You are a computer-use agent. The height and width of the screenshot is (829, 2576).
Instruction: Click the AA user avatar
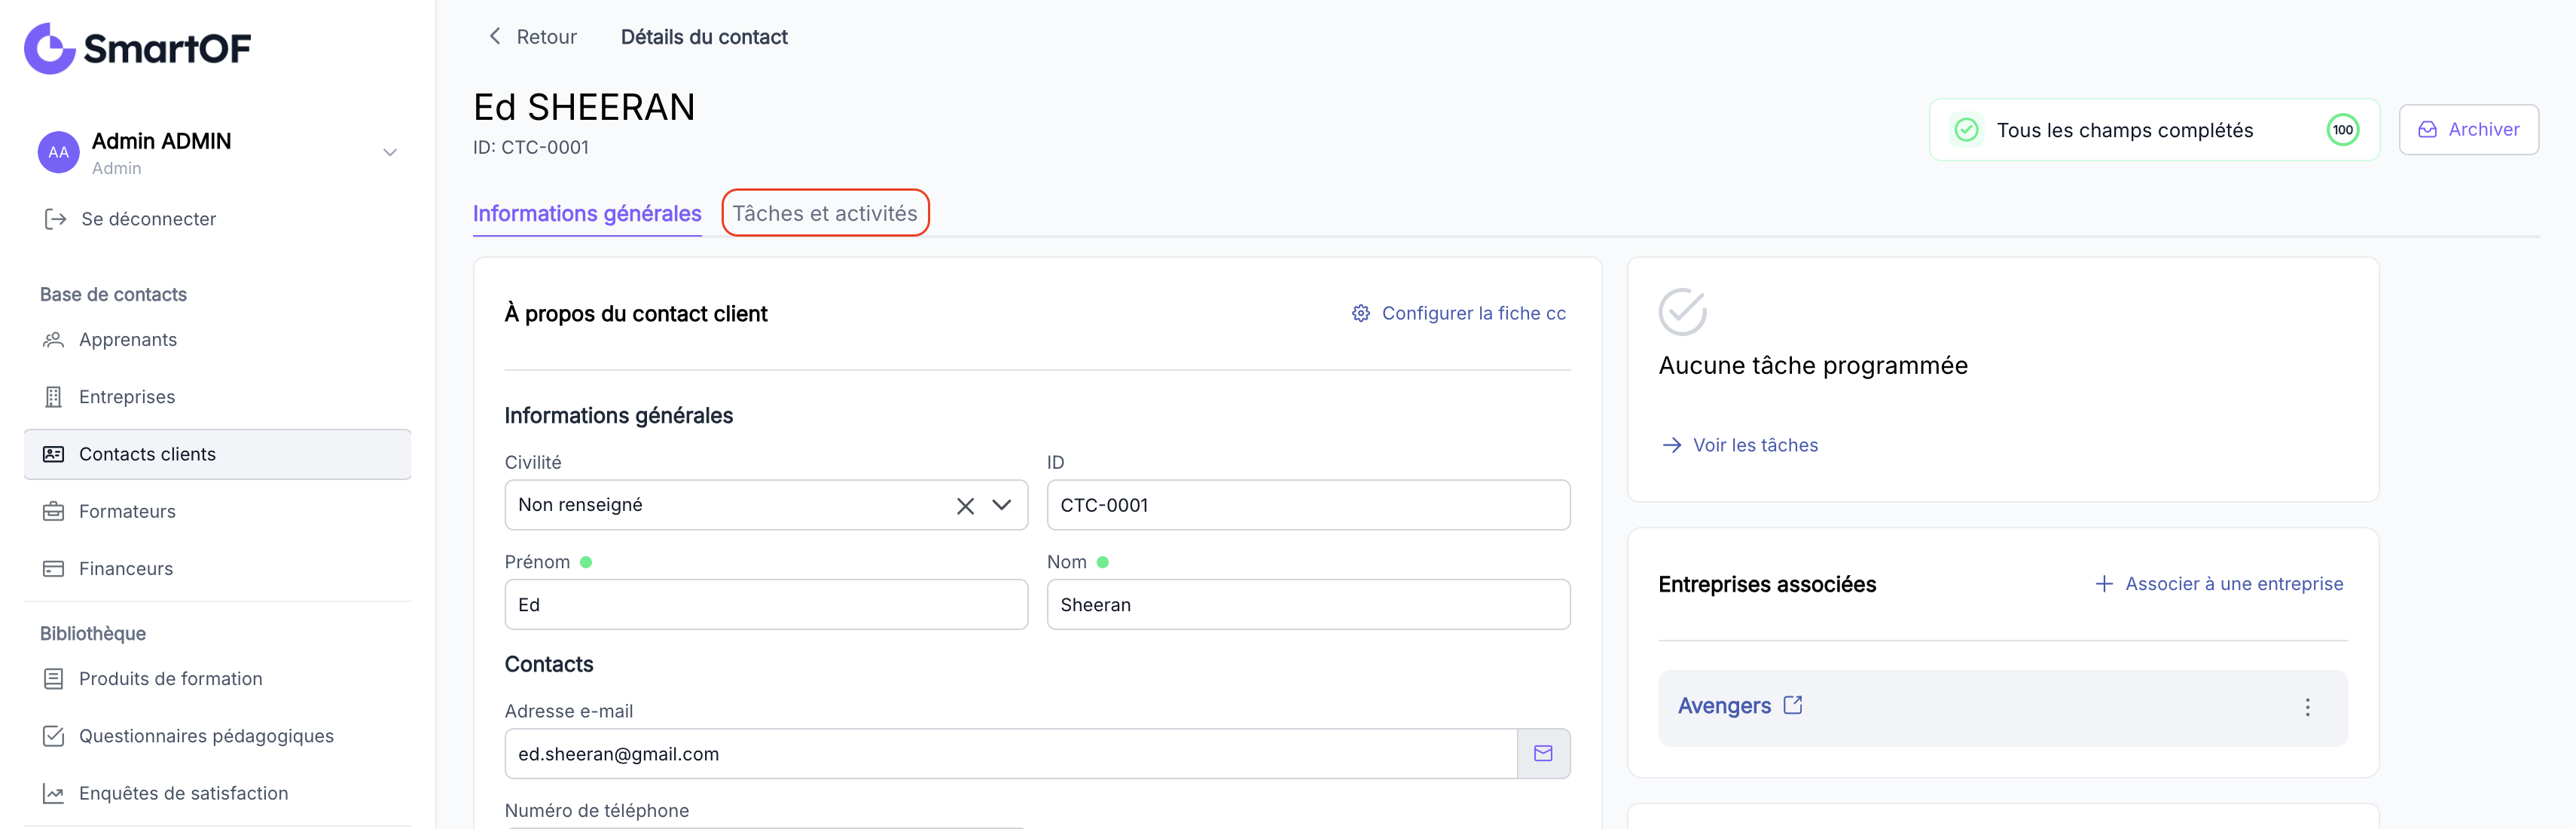tap(59, 152)
